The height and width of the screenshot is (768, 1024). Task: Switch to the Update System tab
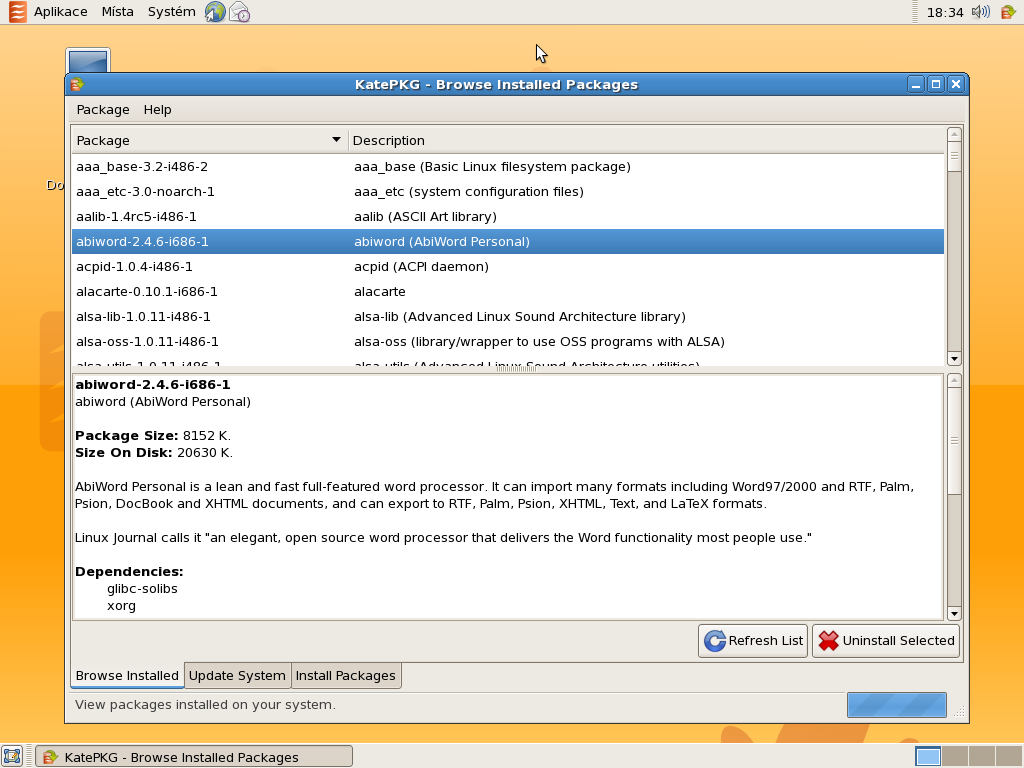click(237, 675)
